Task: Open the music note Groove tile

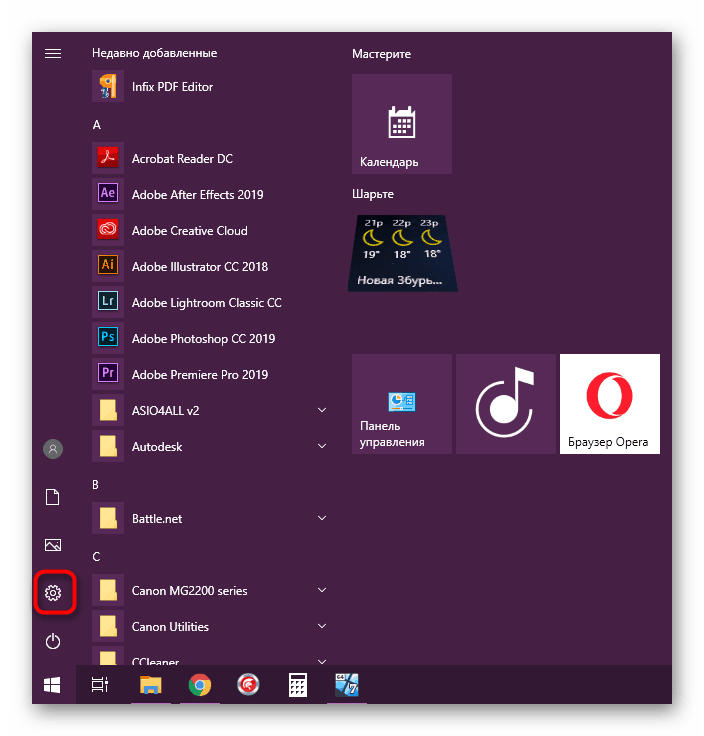Action: pos(506,404)
